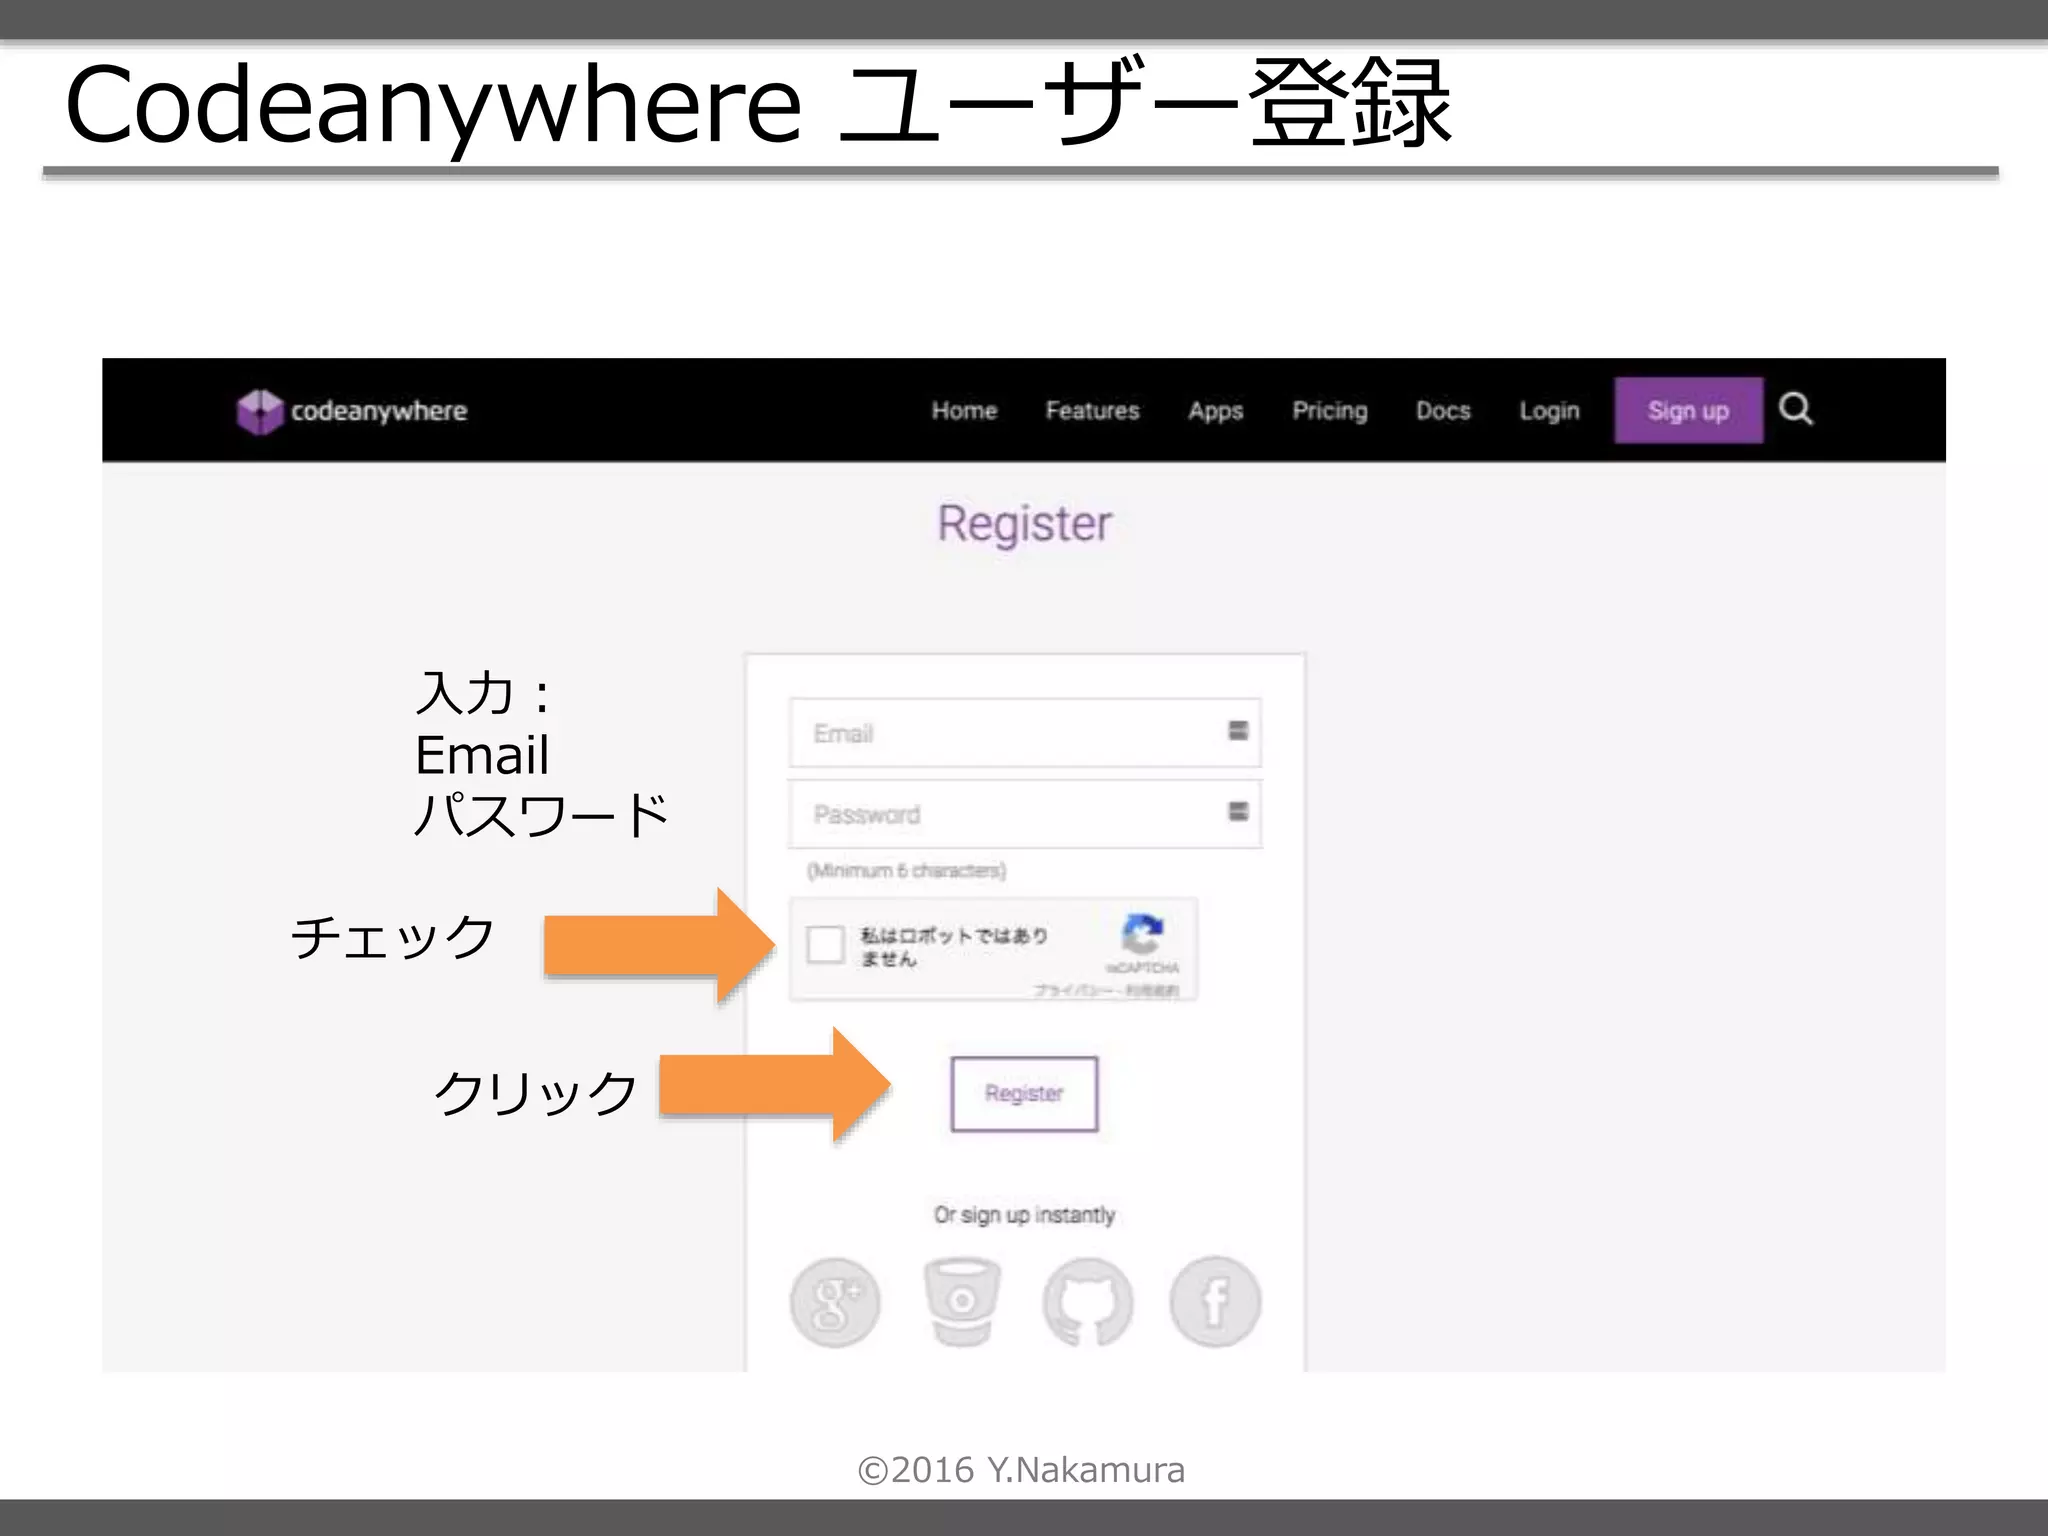Image resolution: width=2048 pixels, height=1536 pixels.
Task: Sign up with GitHub icon
Action: (1088, 1302)
